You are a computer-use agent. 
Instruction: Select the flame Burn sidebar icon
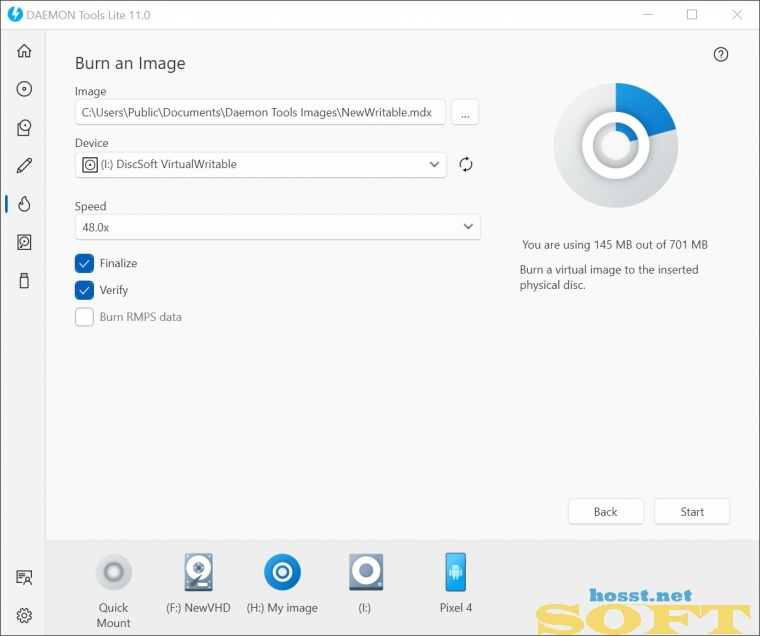[24, 204]
